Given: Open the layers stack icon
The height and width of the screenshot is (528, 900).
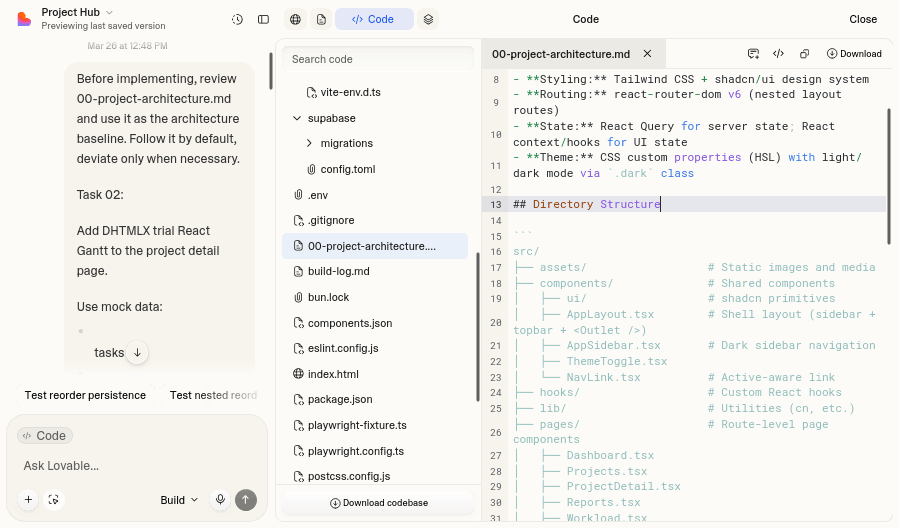Looking at the screenshot, I should pyautogui.click(x=428, y=20).
